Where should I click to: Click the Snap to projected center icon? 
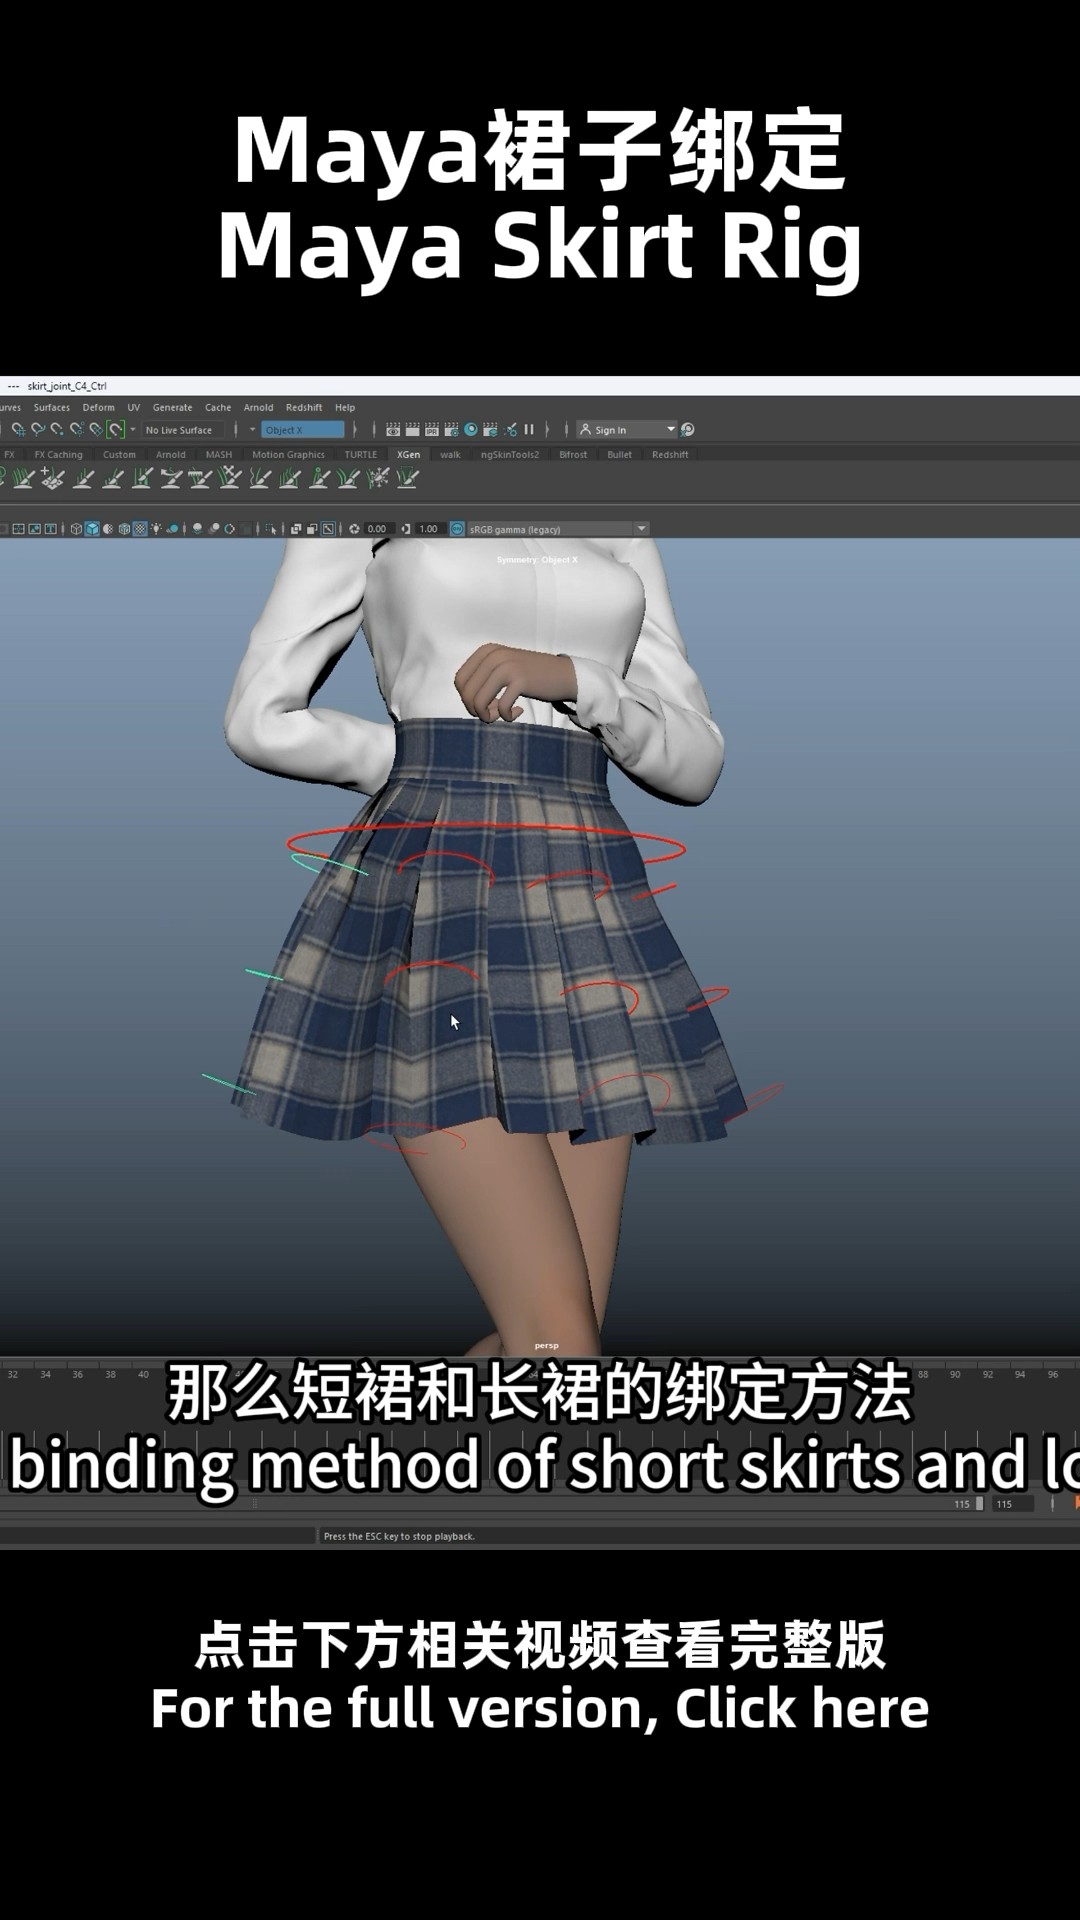(x=77, y=429)
